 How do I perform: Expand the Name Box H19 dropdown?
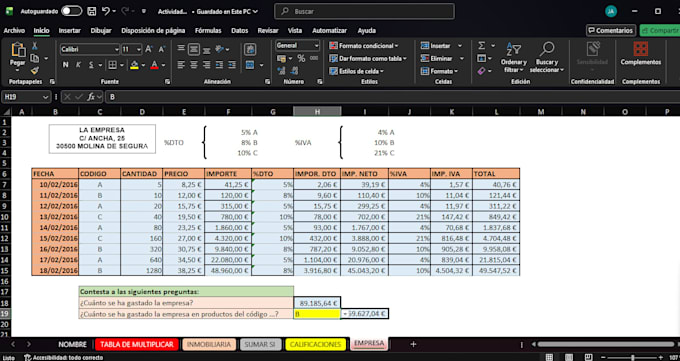pos(46,97)
